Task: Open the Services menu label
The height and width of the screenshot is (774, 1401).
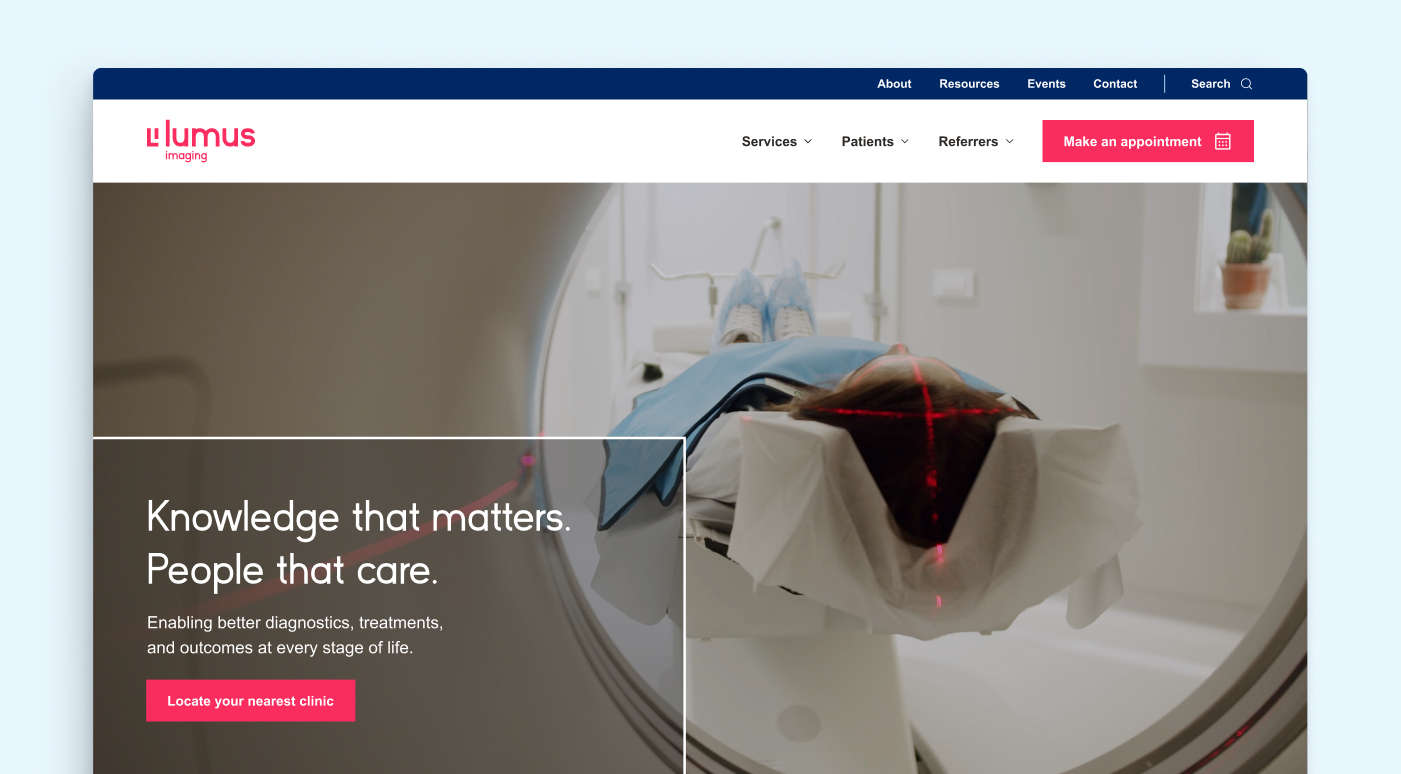Action: point(769,141)
